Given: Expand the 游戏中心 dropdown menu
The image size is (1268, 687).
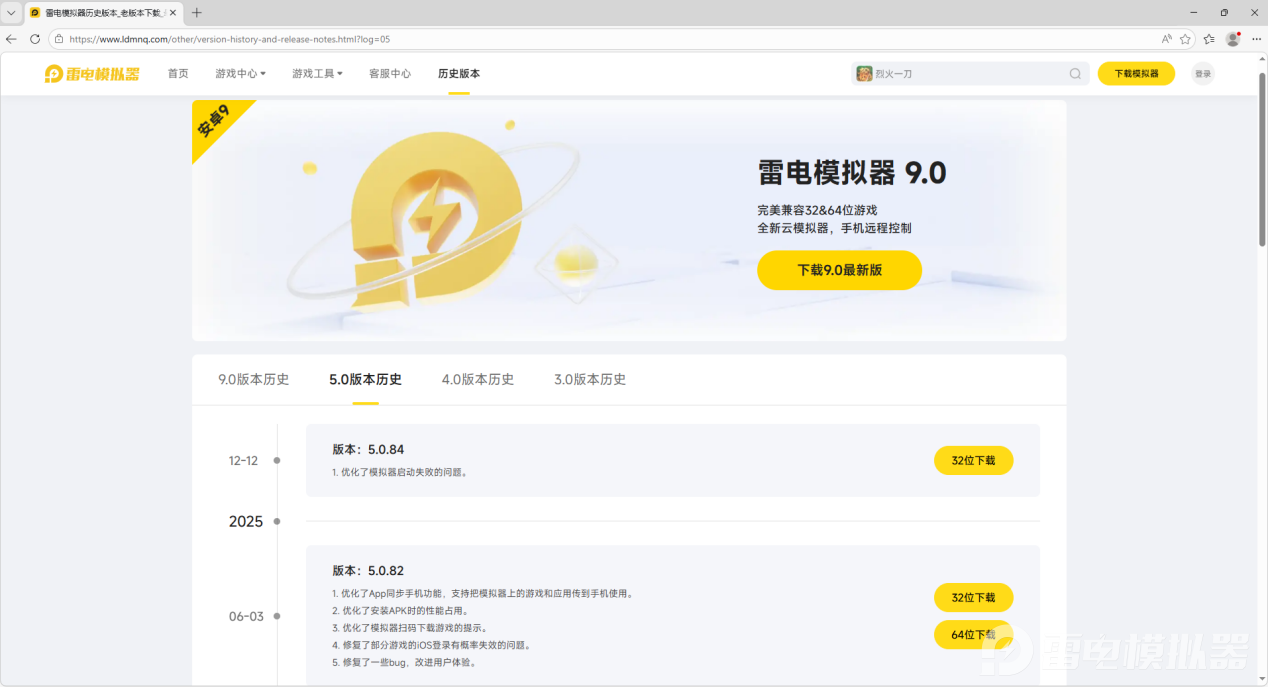Looking at the screenshot, I should point(240,74).
